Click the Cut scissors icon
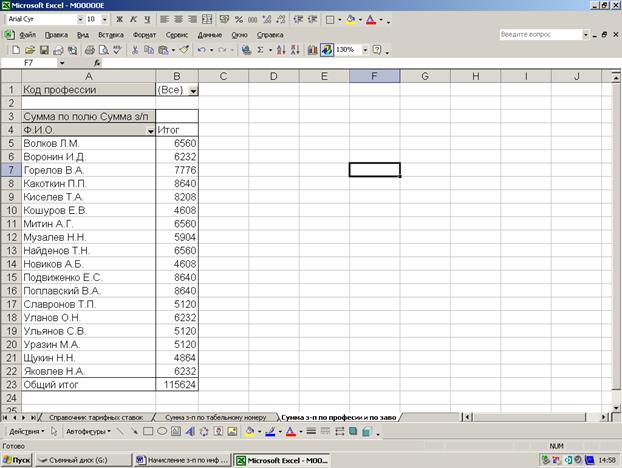Viewport: 622px width, 468px height. 135,49
